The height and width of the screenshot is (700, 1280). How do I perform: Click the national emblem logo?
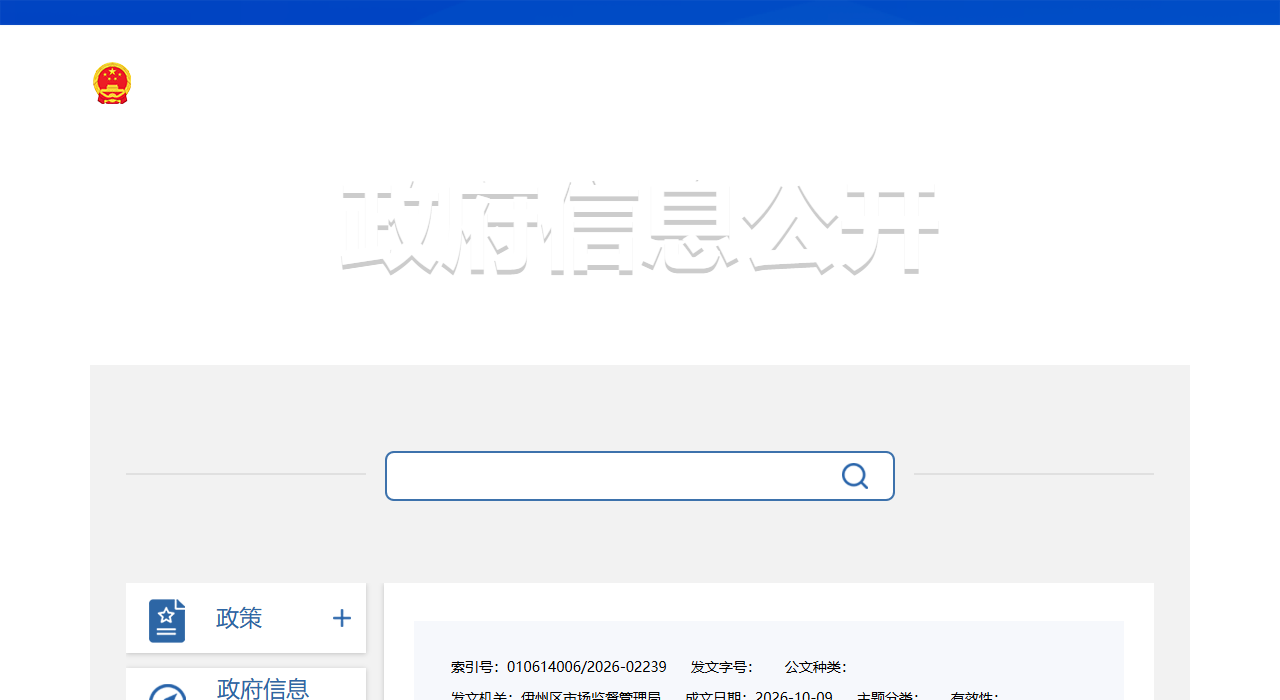(x=112, y=83)
